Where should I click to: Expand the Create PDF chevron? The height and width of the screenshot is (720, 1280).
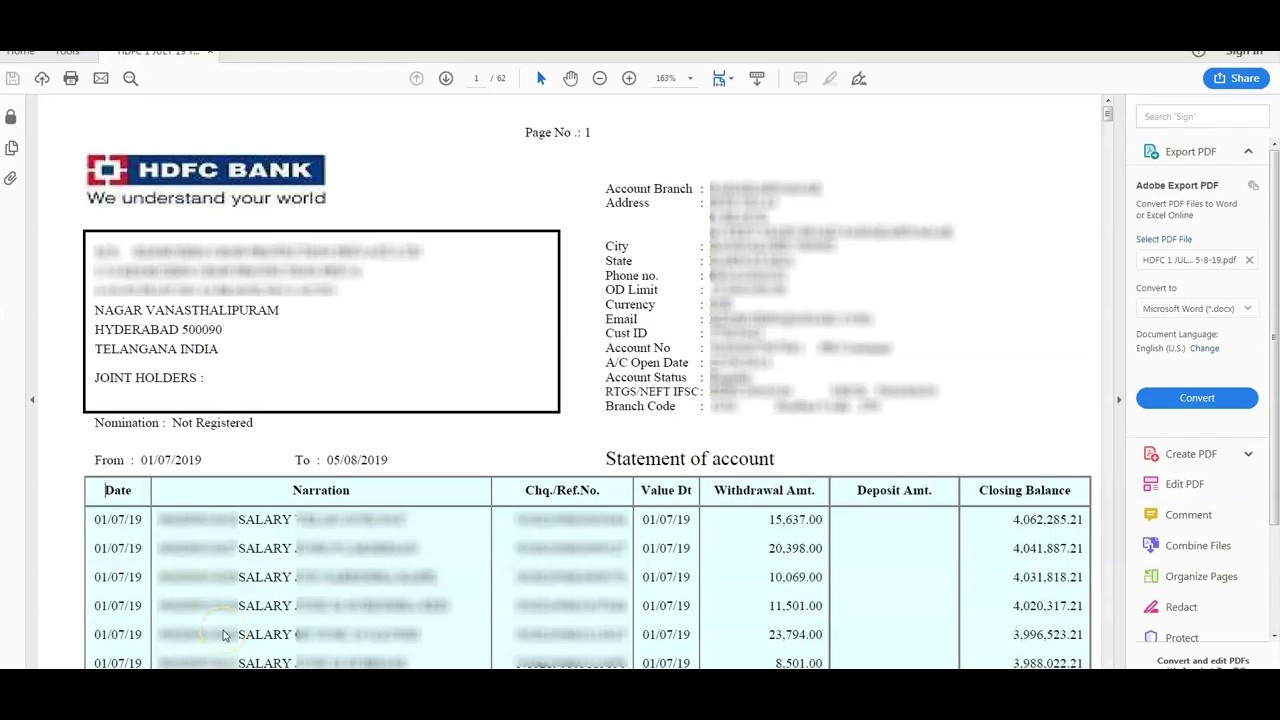[1248, 454]
